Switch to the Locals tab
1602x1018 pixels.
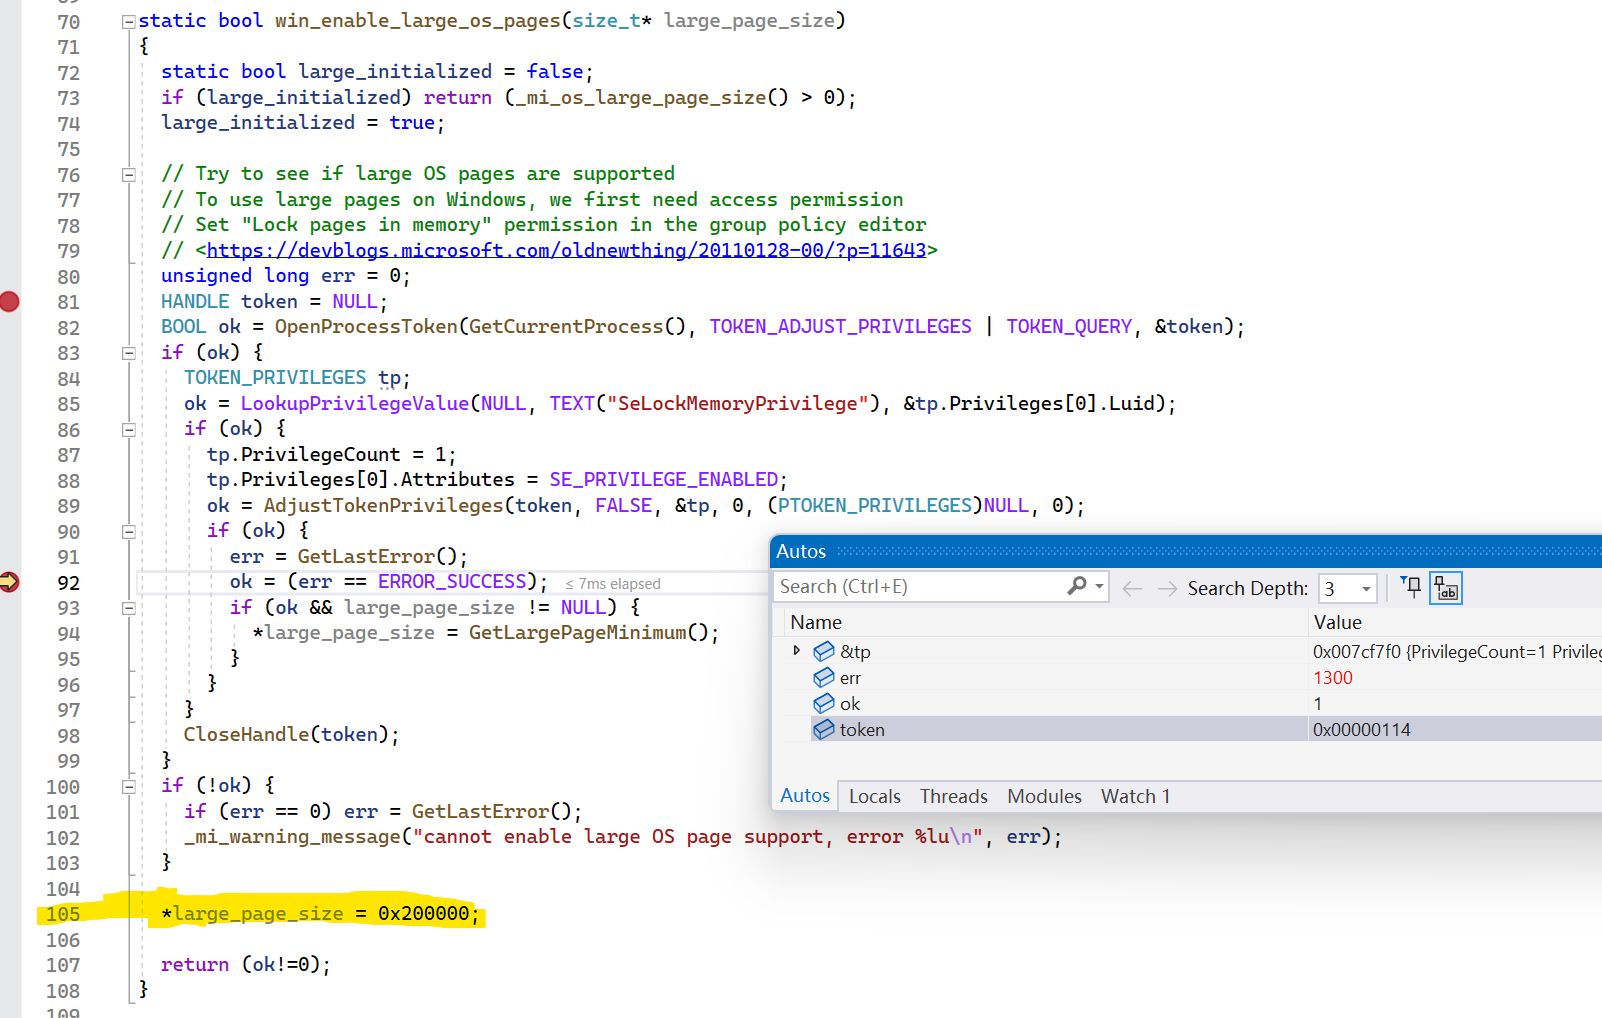pos(874,796)
